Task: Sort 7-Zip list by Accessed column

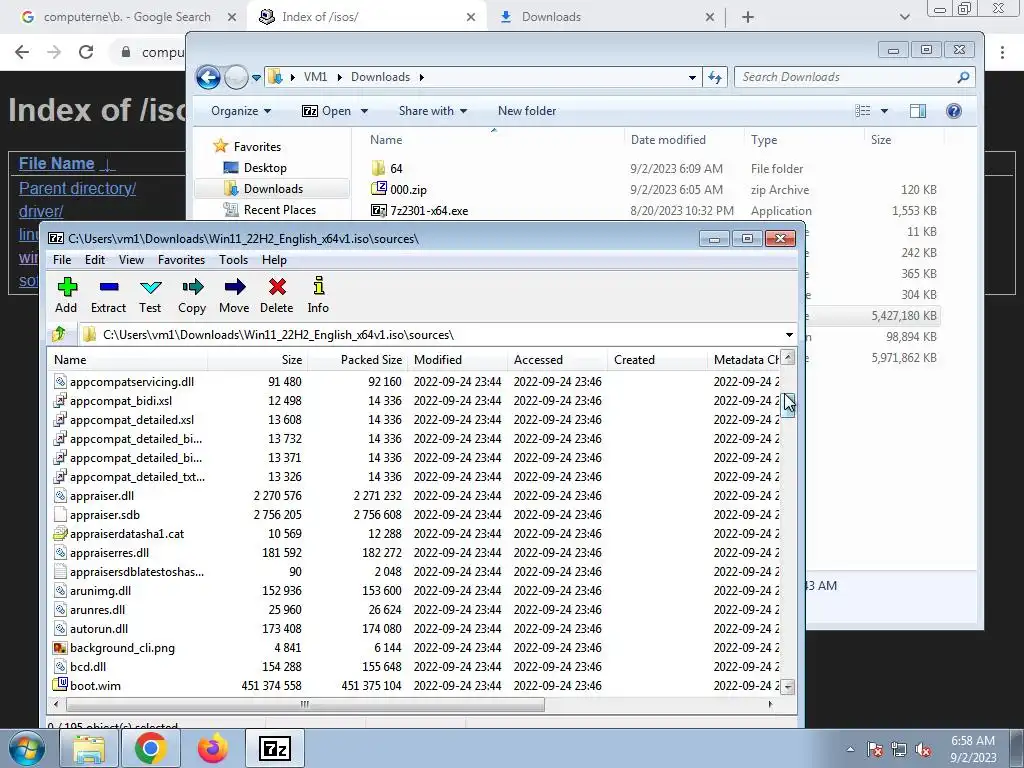Action: tap(557, 360)
